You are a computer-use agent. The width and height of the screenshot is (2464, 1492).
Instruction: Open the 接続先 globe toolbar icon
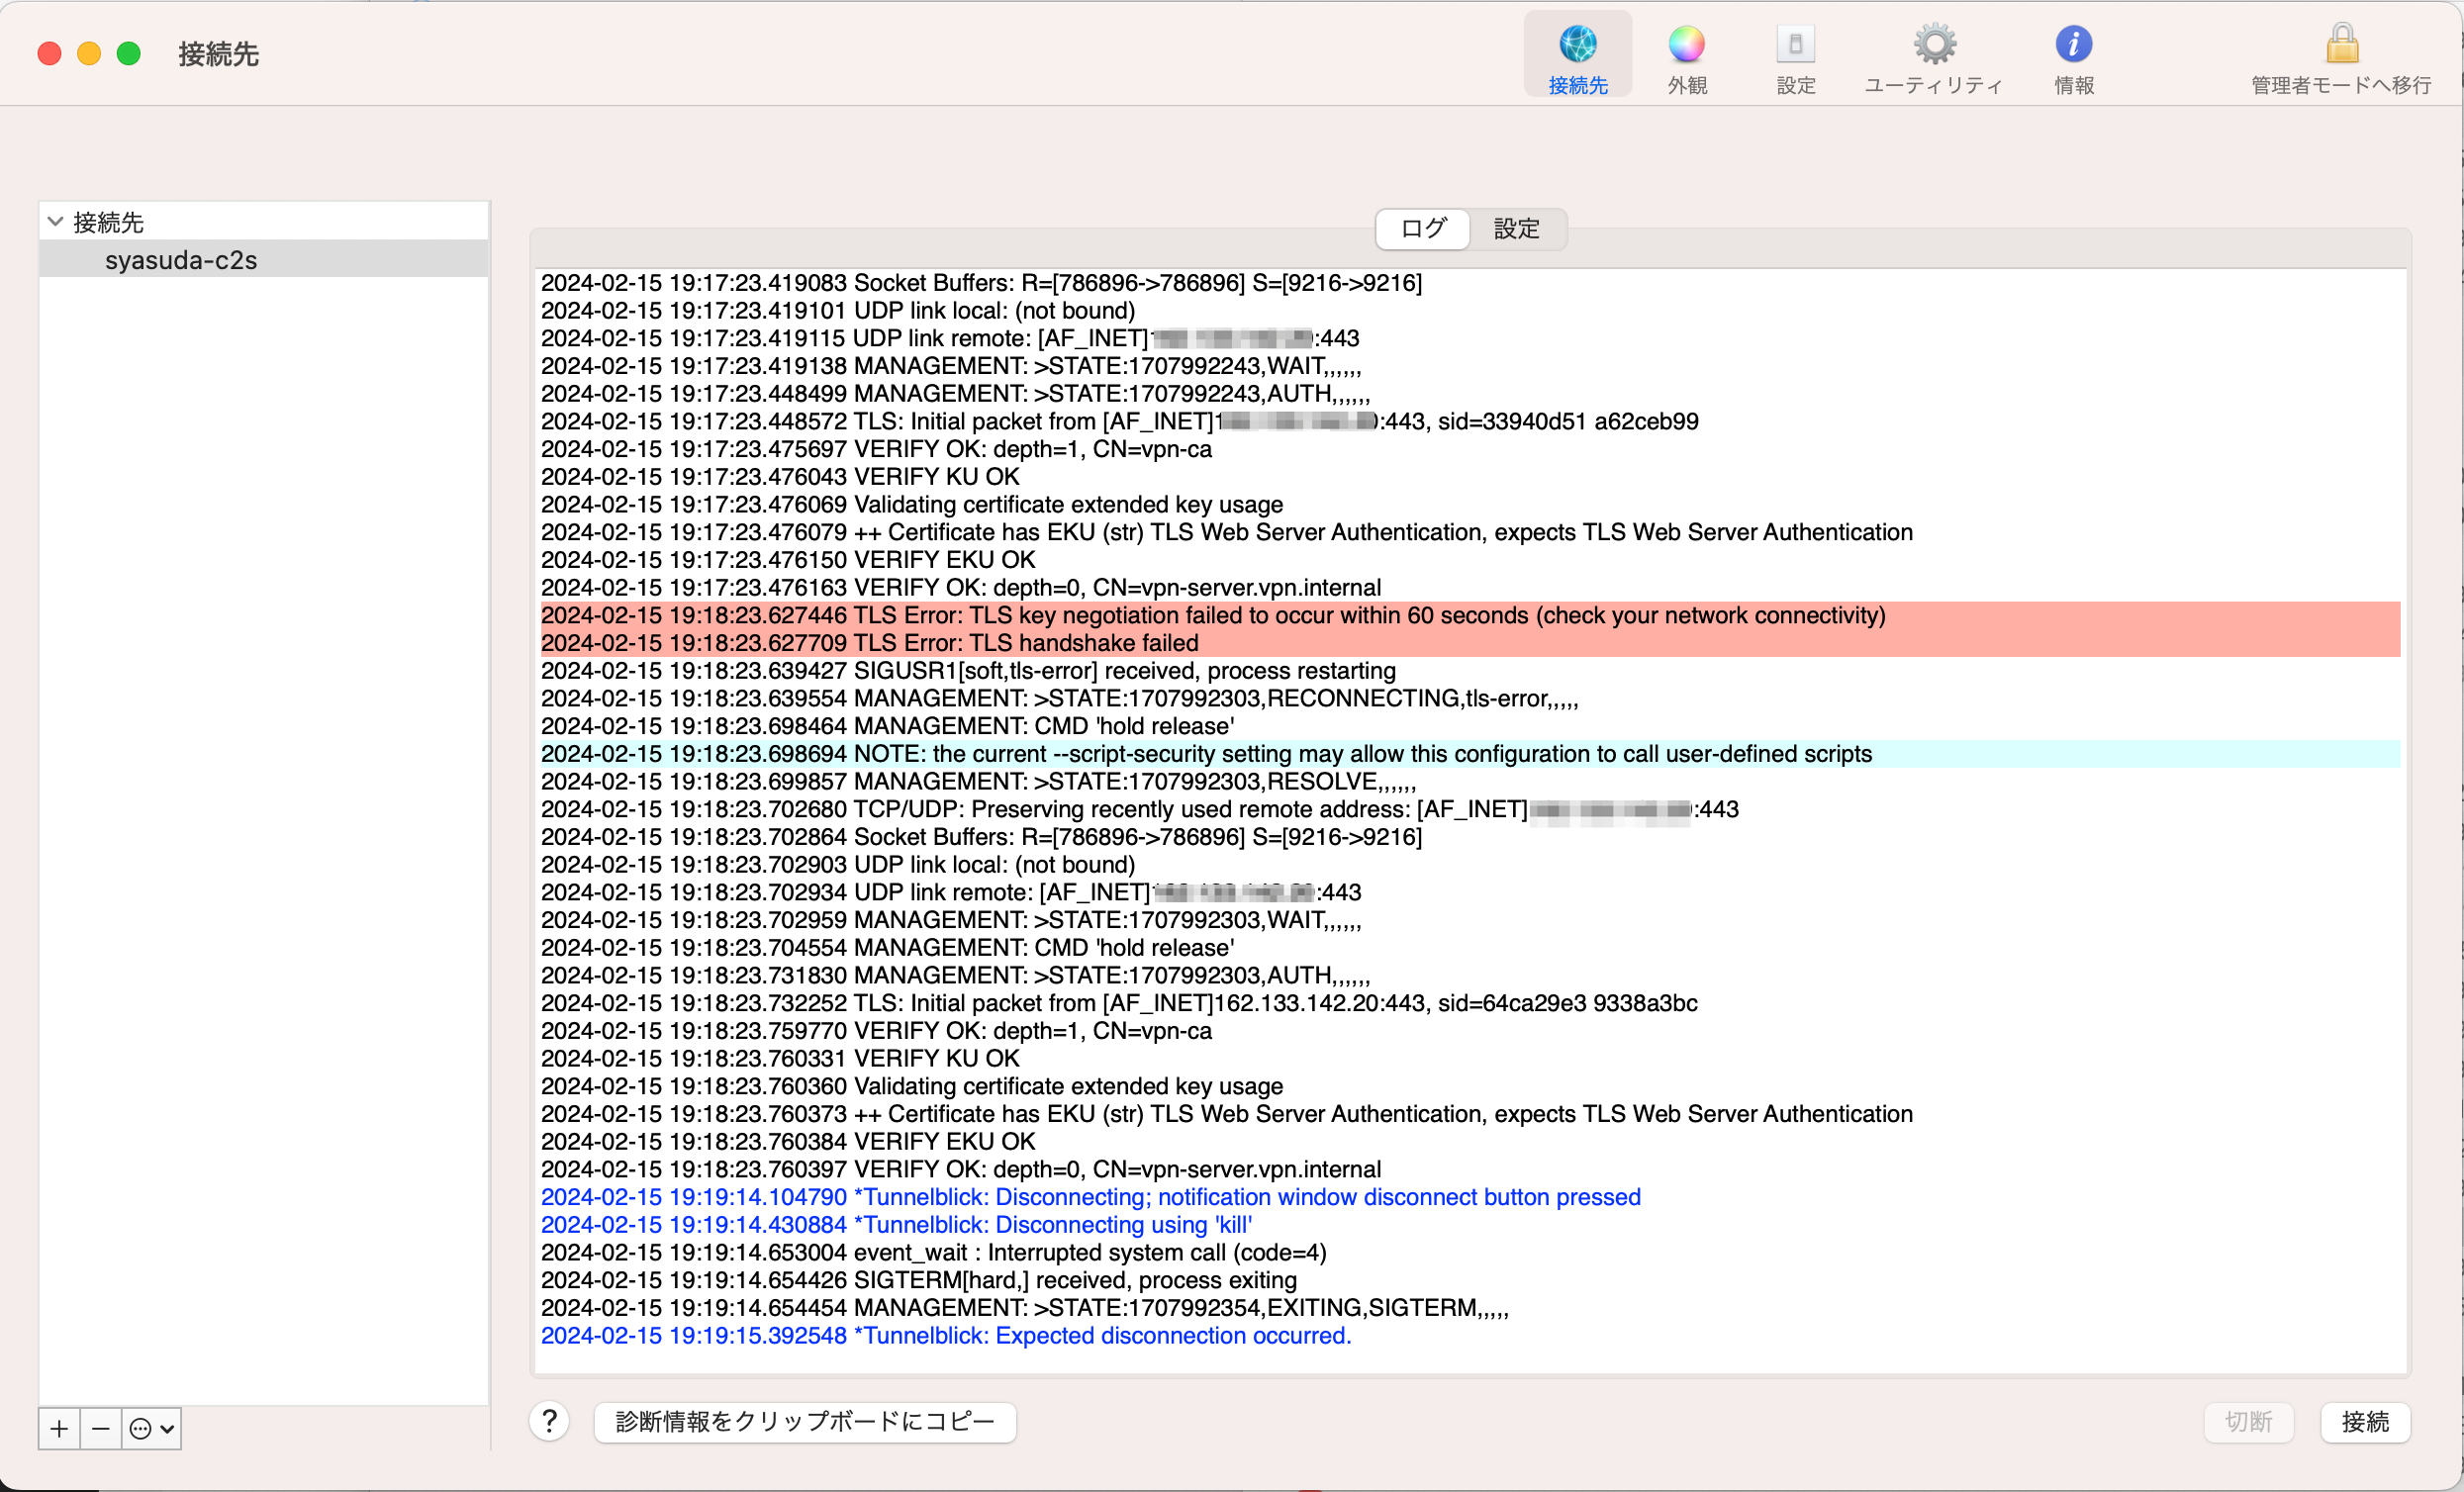[1577, 46]
